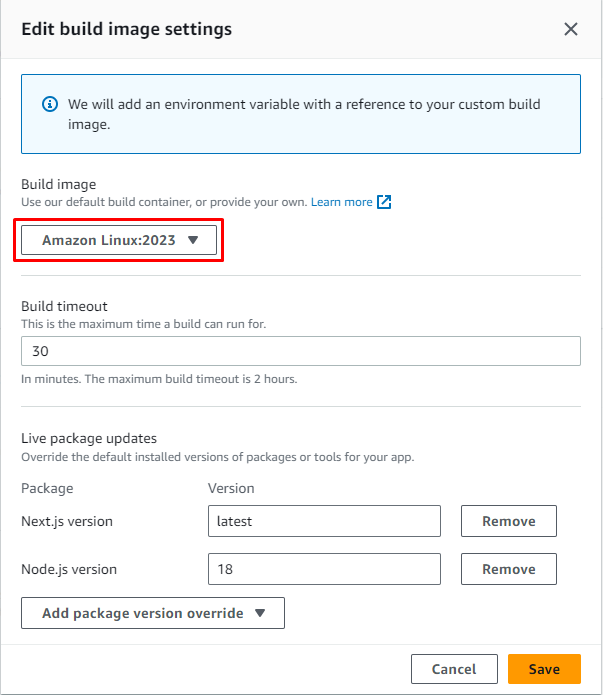Save the build image settings

coord(544,669)
